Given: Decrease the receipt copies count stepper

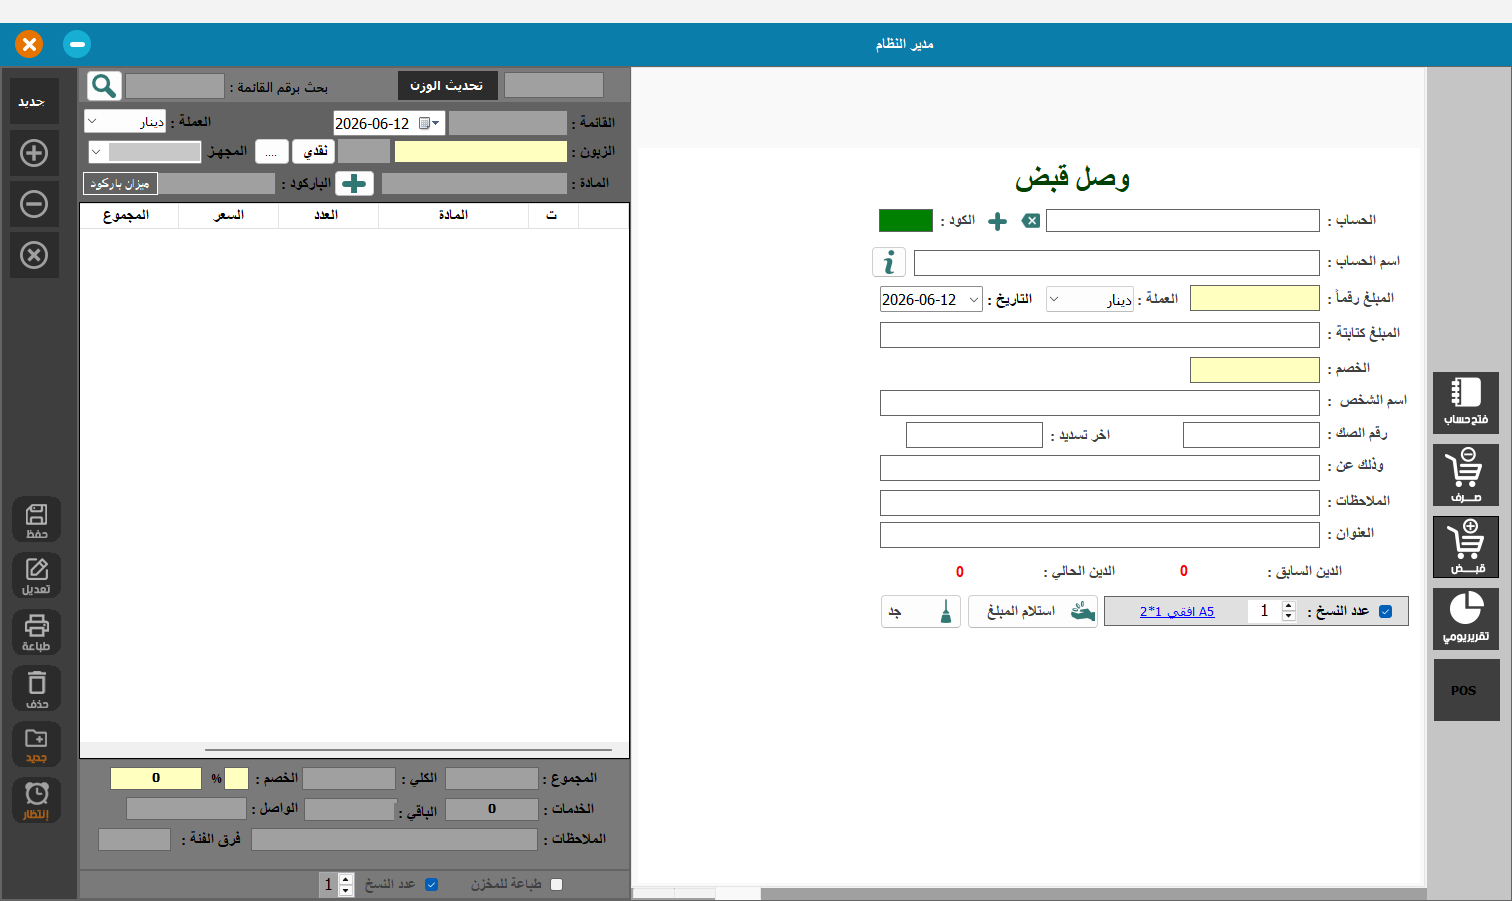Looking at the screenshot, I should tap(1288, 616).
